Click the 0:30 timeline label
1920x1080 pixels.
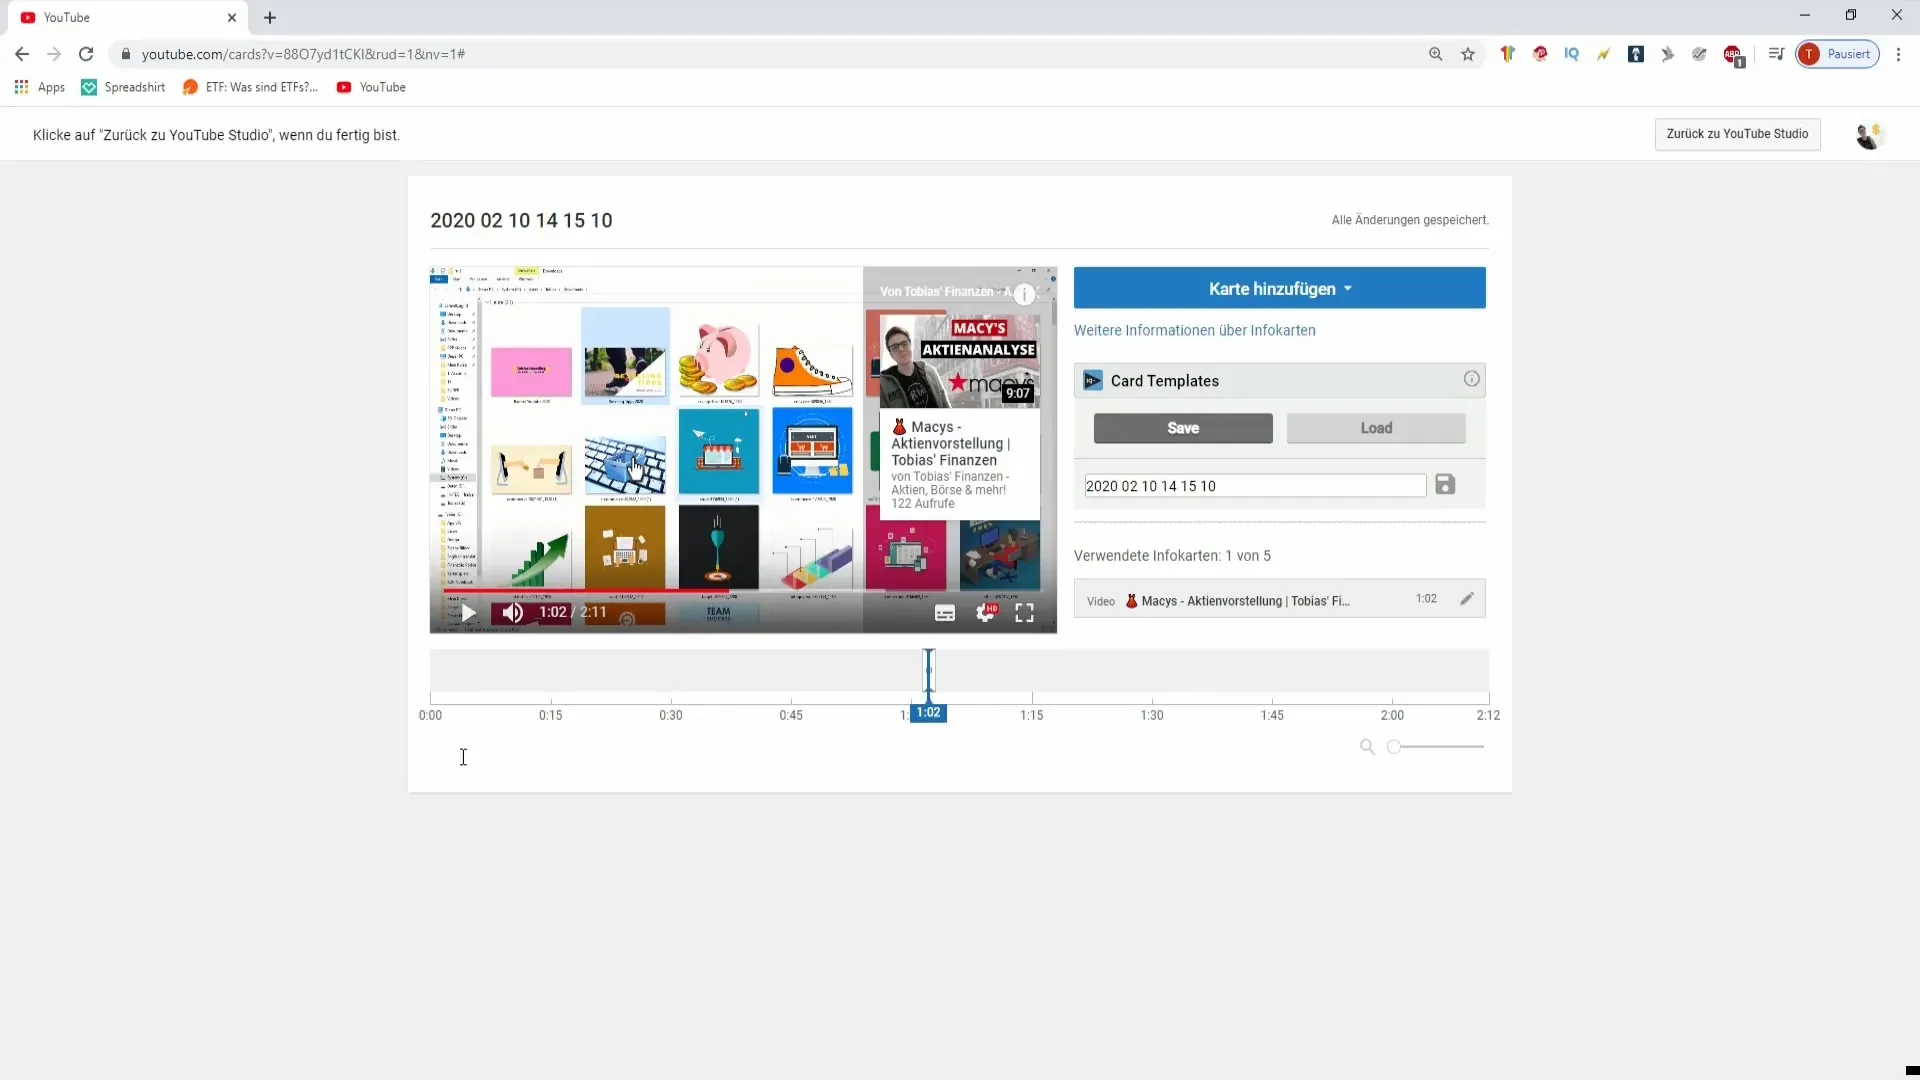(x=670, y=715)
